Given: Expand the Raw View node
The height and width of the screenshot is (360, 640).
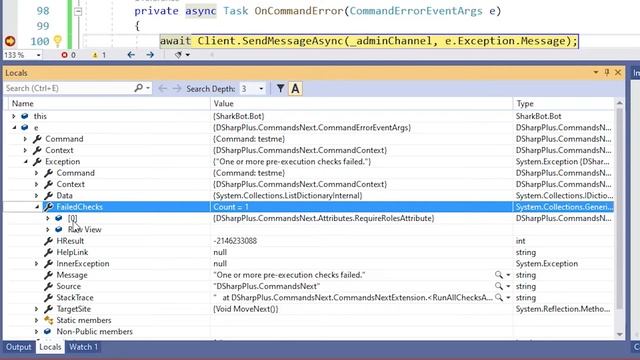Looking at the screenshot, I should click(48, 230).
